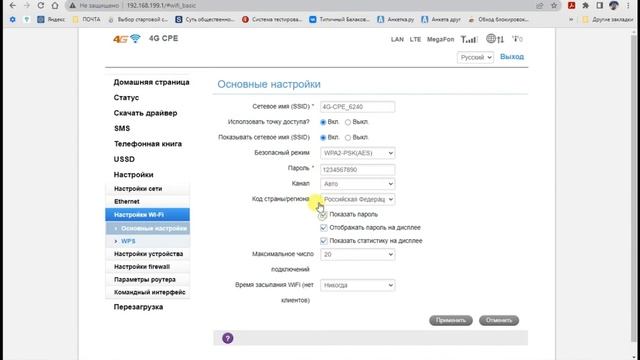The height and width of the screenshot is (360, 640).
Task: Open the Статус menu item
Action: [126, 98]
